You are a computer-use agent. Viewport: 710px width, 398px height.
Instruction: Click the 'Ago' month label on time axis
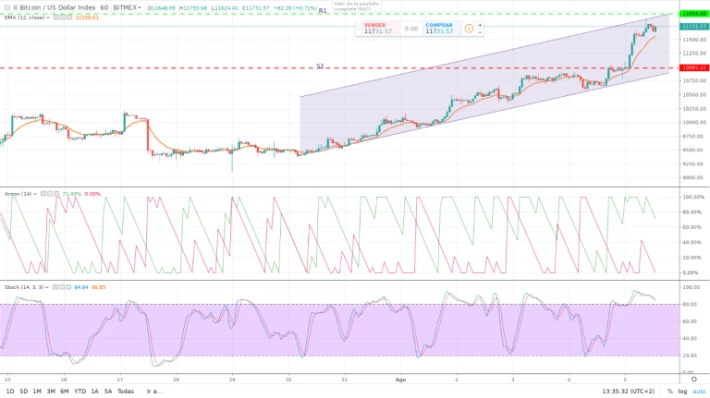click(400, 380)
